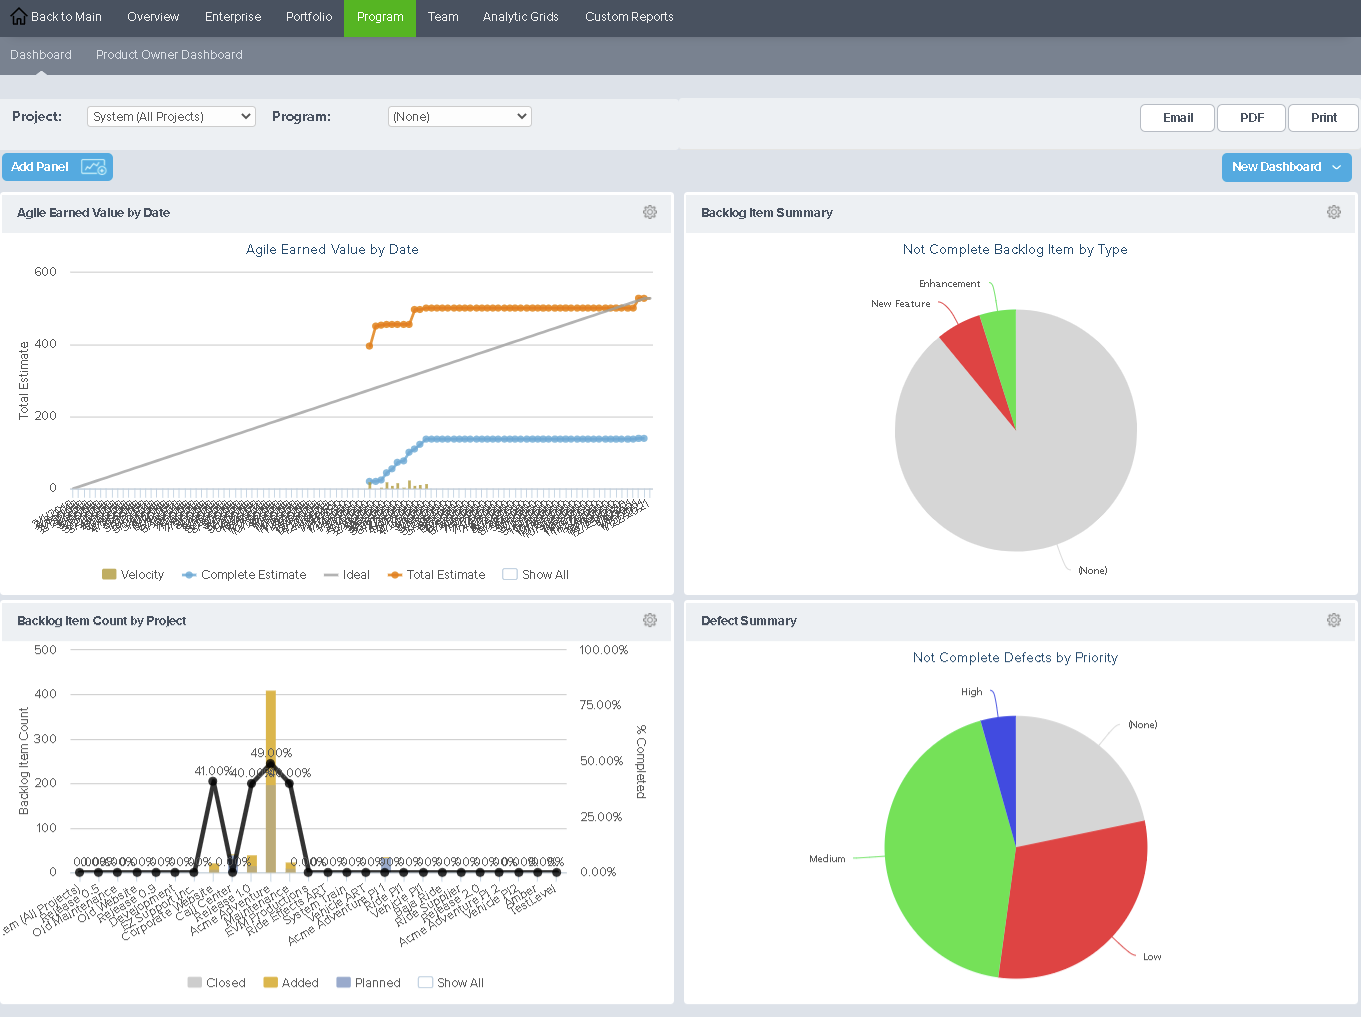Toggle Show All in backlog count legend
Image resolution: width=1366 pixels, height=1017 pixels.
pos(451,983)
